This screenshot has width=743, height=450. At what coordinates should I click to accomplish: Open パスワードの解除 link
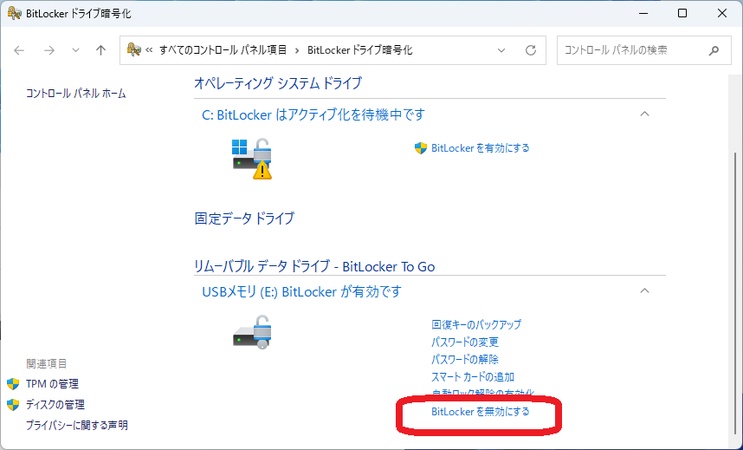pos(465,360)
